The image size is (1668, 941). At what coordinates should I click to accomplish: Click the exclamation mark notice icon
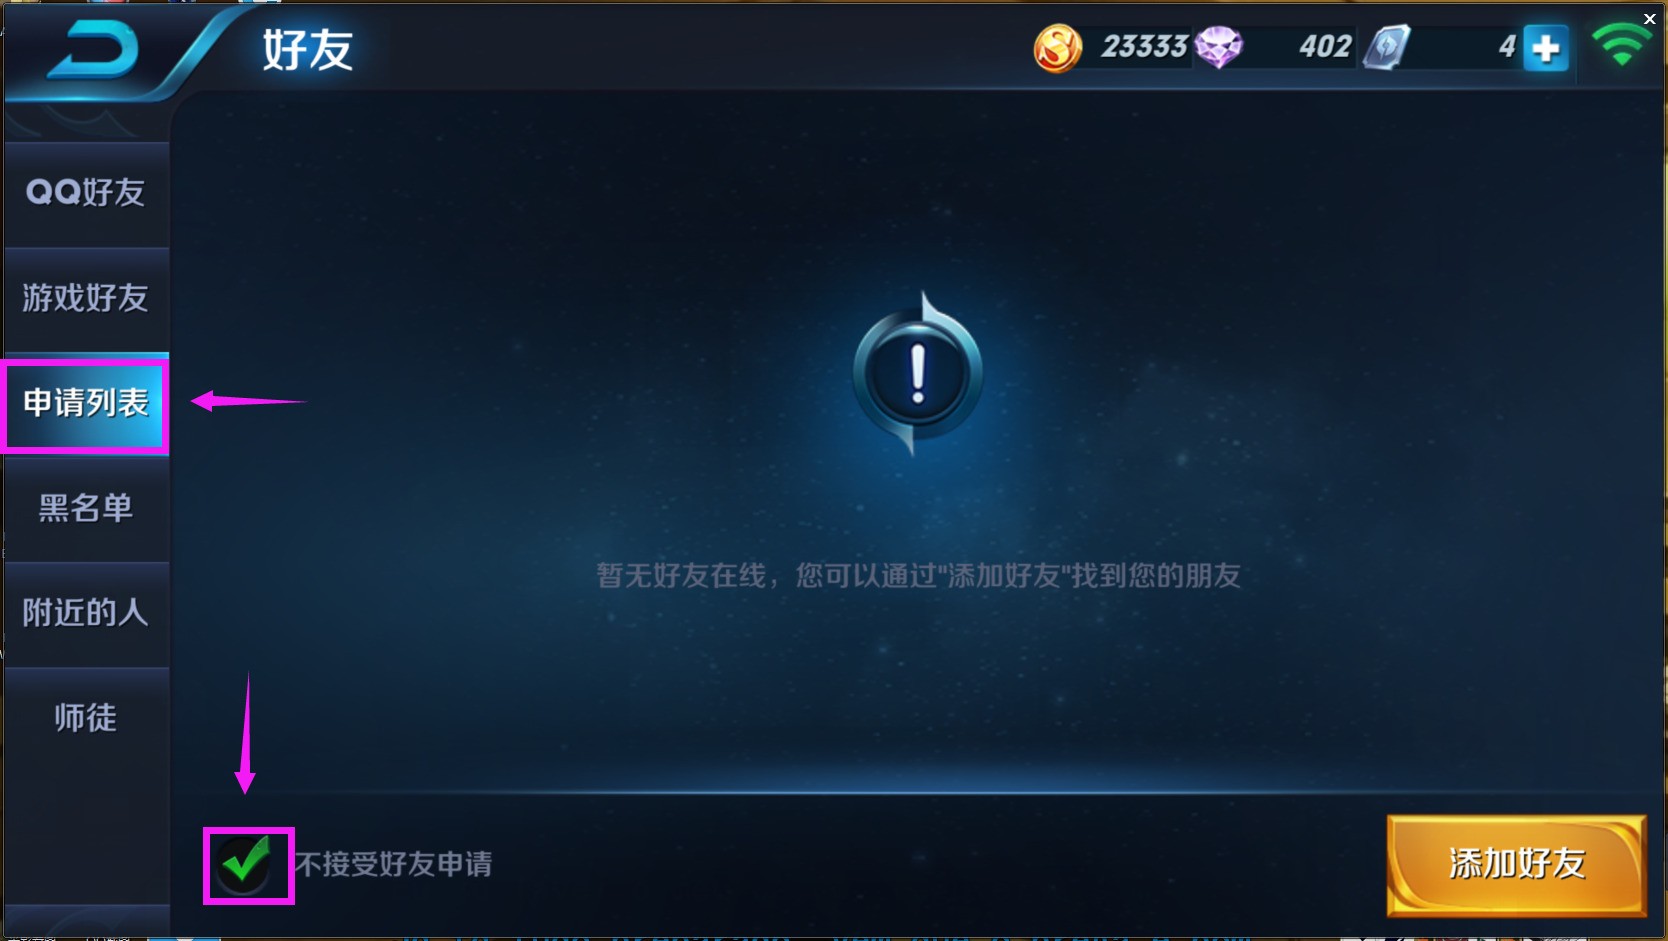point(918,373)
